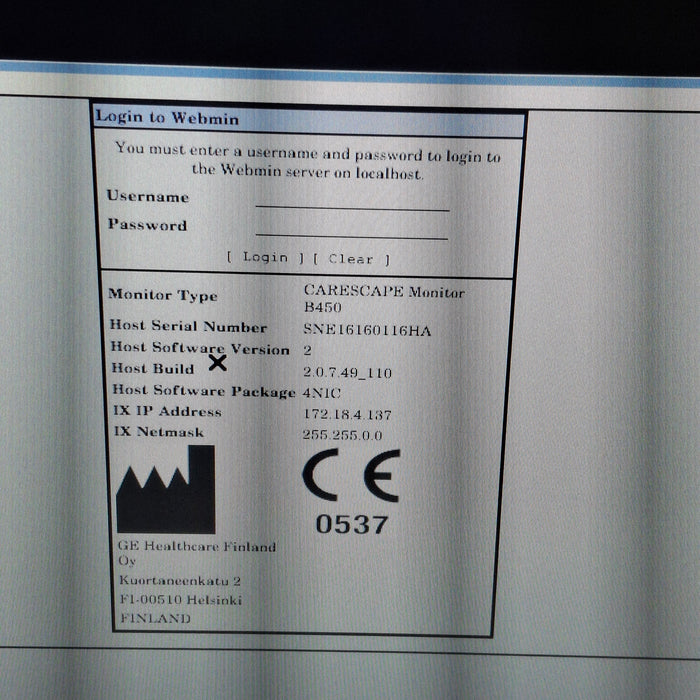Click the Kuortaneenkatu 2 address line

click(179, 580)
